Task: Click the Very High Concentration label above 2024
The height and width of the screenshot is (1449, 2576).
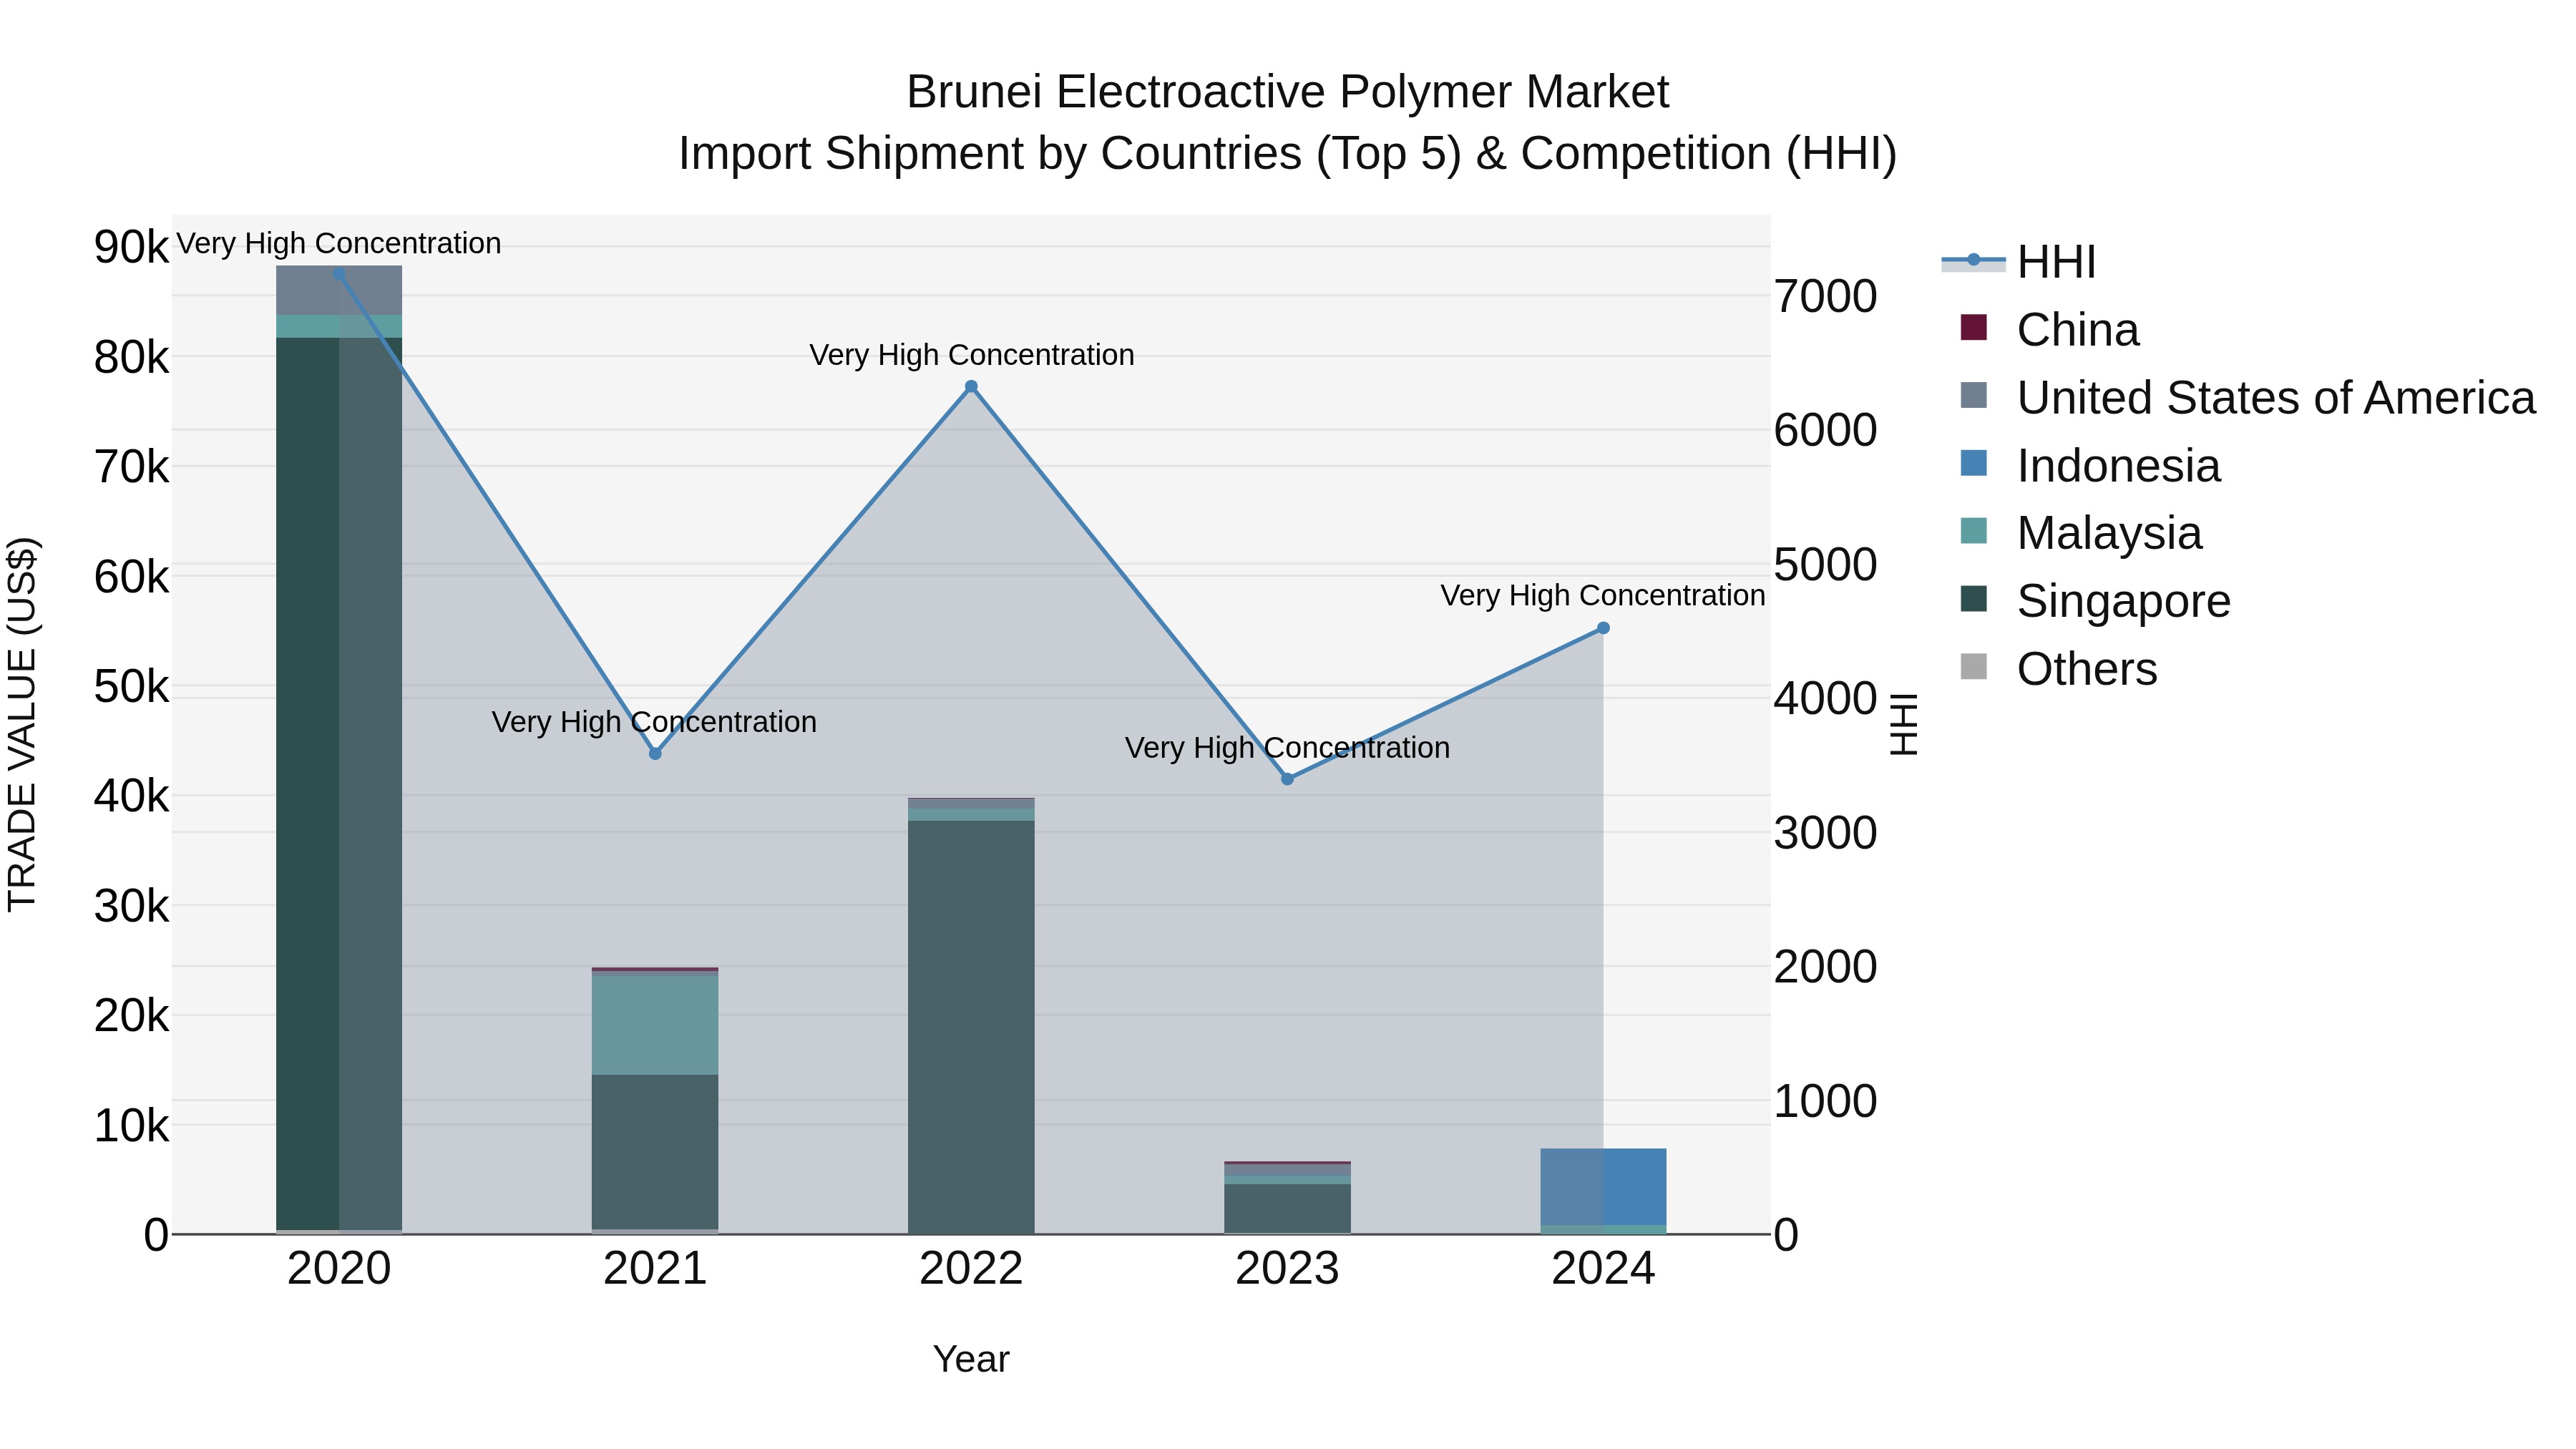Action: (x=1603, y=596)
